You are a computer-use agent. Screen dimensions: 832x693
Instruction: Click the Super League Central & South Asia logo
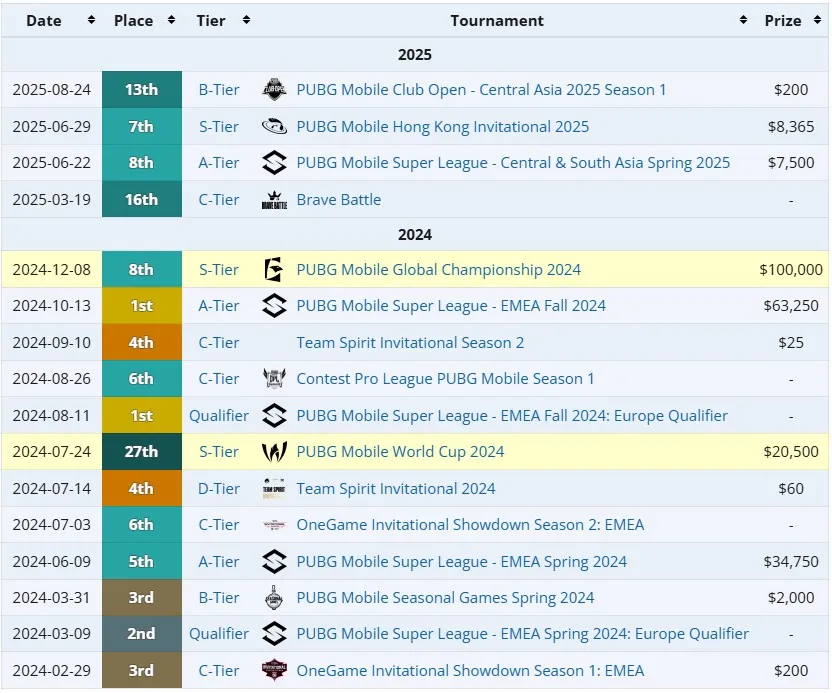(274, 162)
